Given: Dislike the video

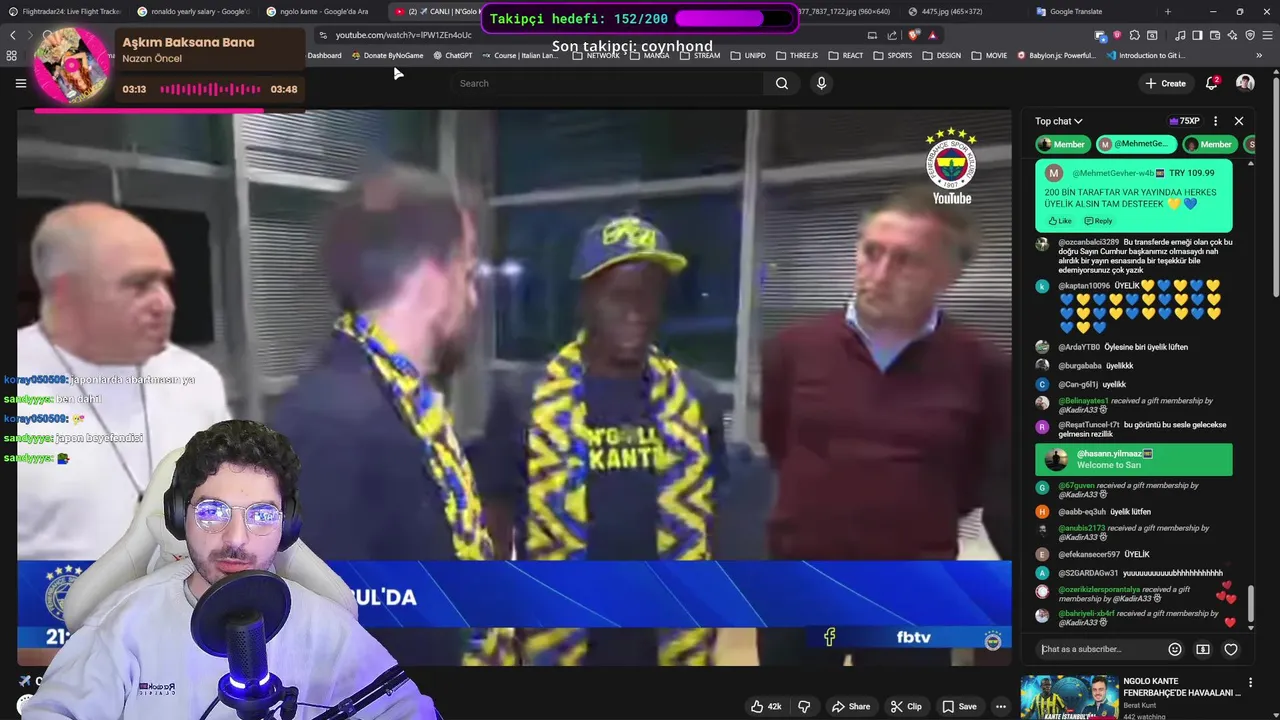Looking at the screenshot, I should coord(804,706).
